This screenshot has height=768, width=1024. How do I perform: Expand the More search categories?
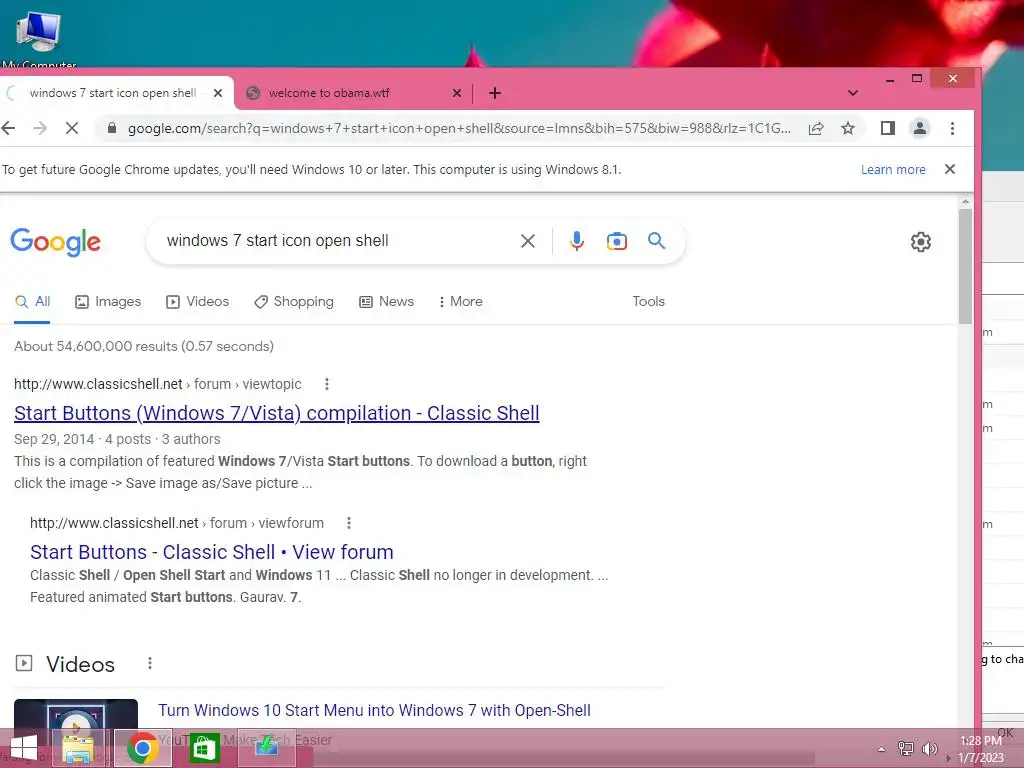coord(461,302)
